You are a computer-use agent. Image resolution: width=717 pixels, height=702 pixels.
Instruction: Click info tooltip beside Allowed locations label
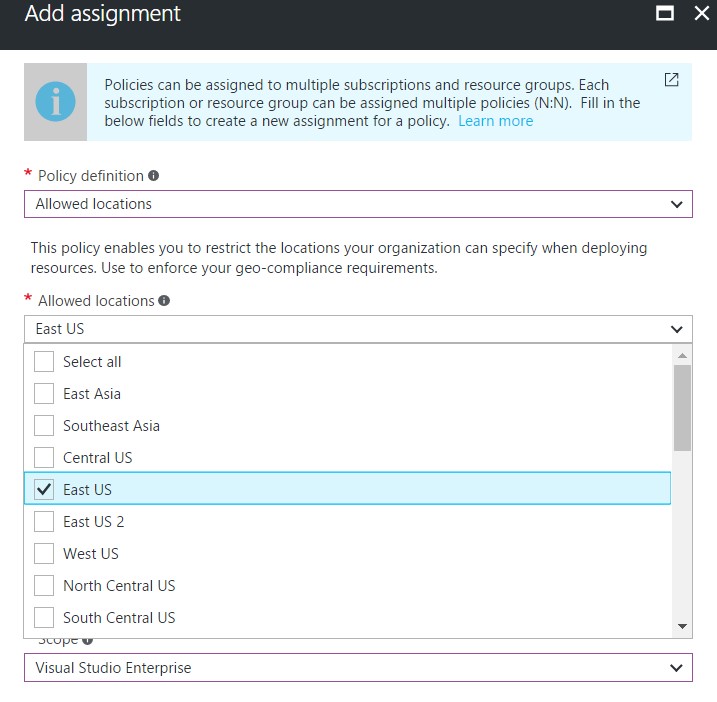tap(164, 301)
